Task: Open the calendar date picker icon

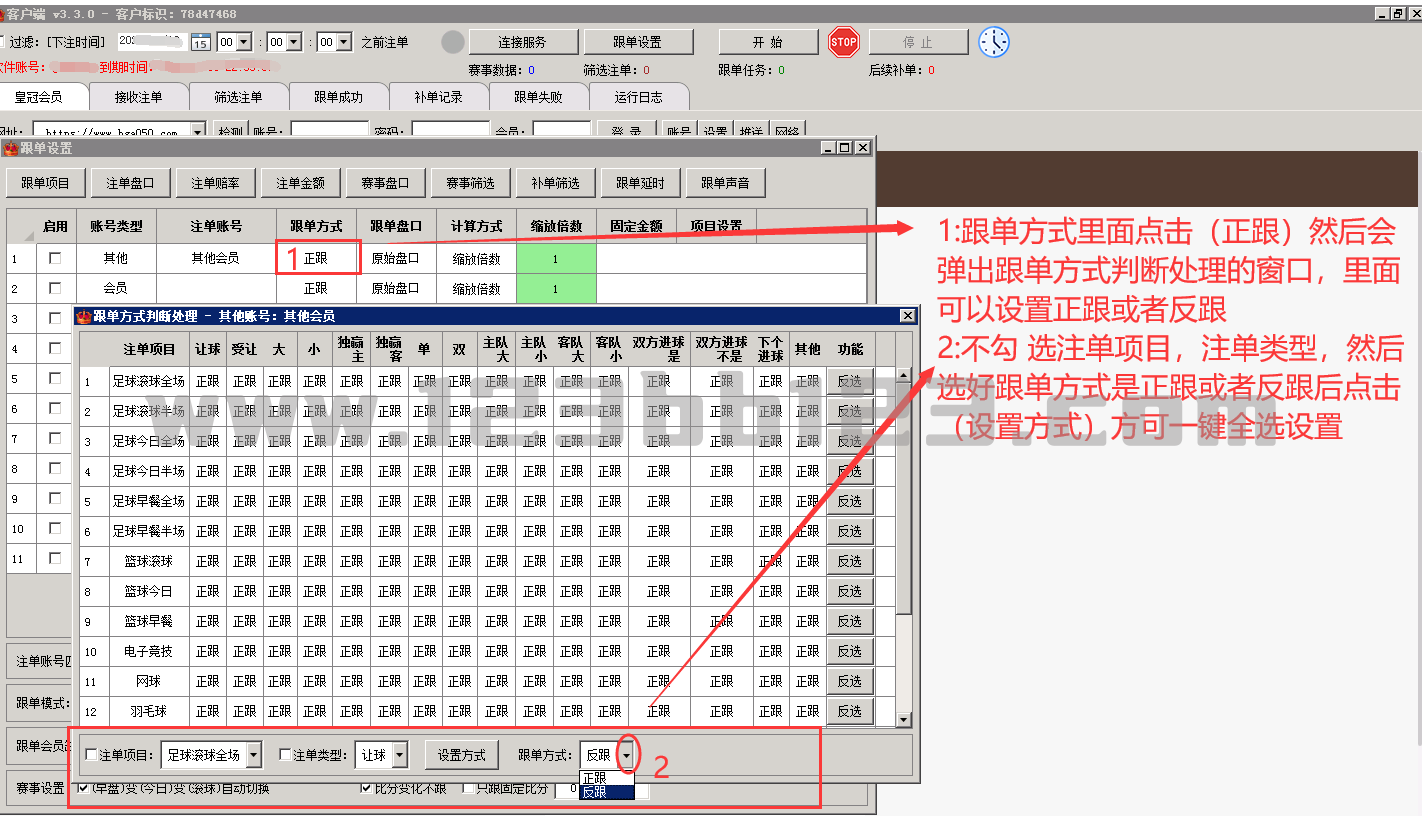Action: (x=200, y=42)
